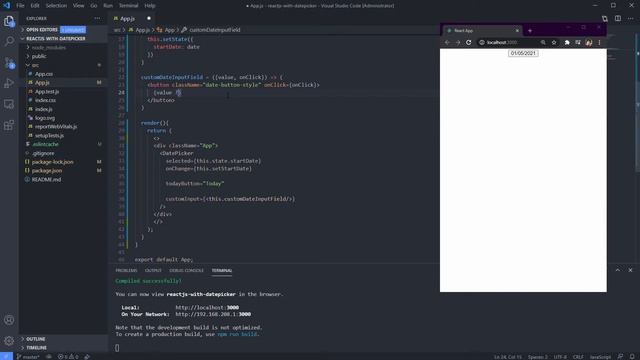Switch to the Problems panel tab
This screenshot has width=640, height=360.
click(126, 271)
